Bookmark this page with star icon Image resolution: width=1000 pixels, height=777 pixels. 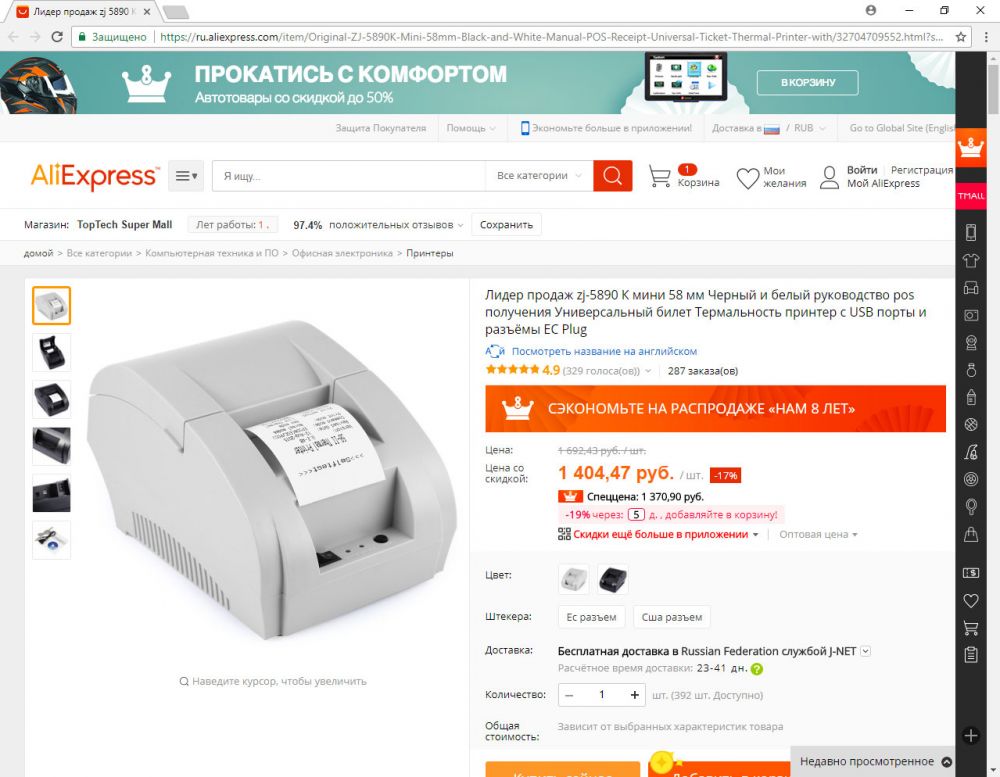coord(960,37)
